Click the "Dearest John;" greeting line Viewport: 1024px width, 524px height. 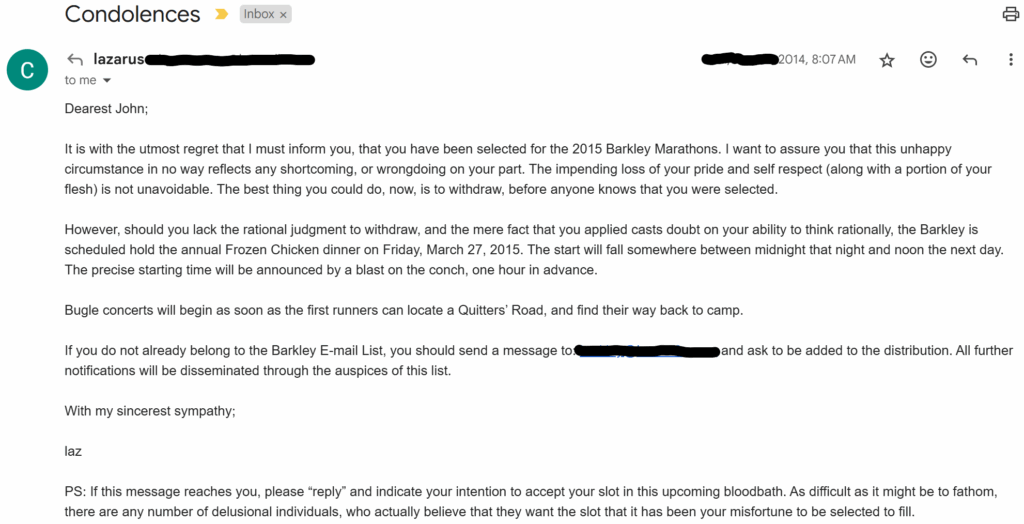[x=106, y=109]
